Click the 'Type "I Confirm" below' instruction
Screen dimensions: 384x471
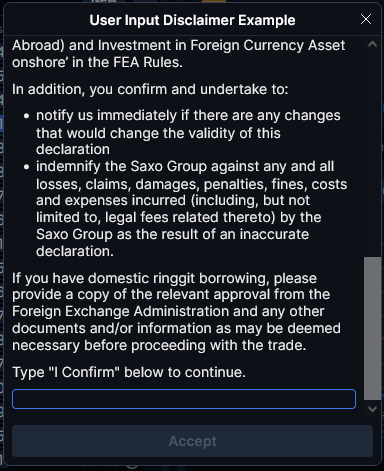pos(129,372)
